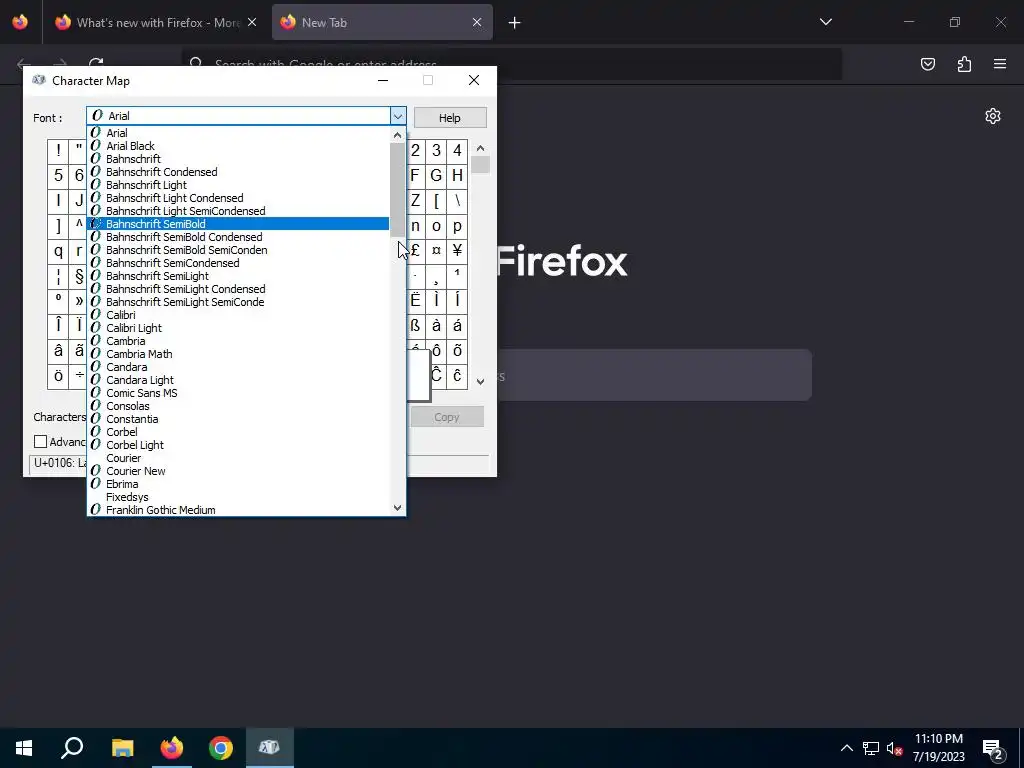Click the Copy button in Character Map
The image size is (1024, 768).
(x=447, y=417)
